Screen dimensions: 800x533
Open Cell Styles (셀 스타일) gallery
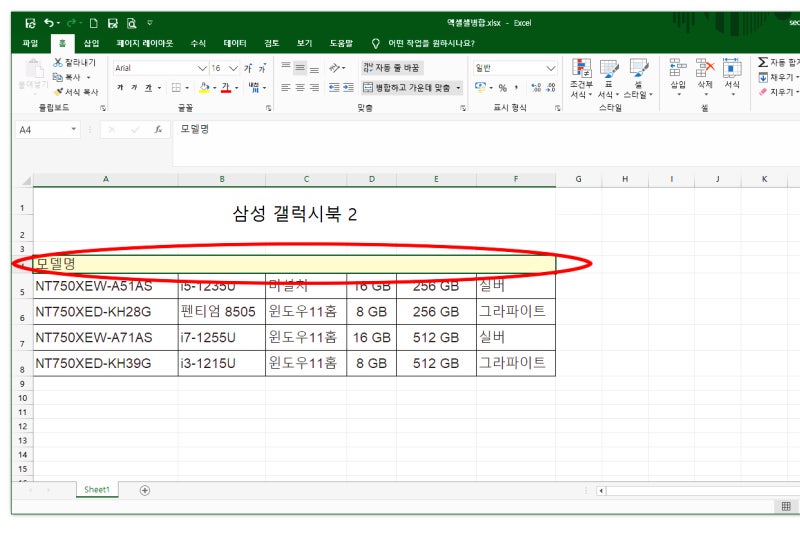638,78
